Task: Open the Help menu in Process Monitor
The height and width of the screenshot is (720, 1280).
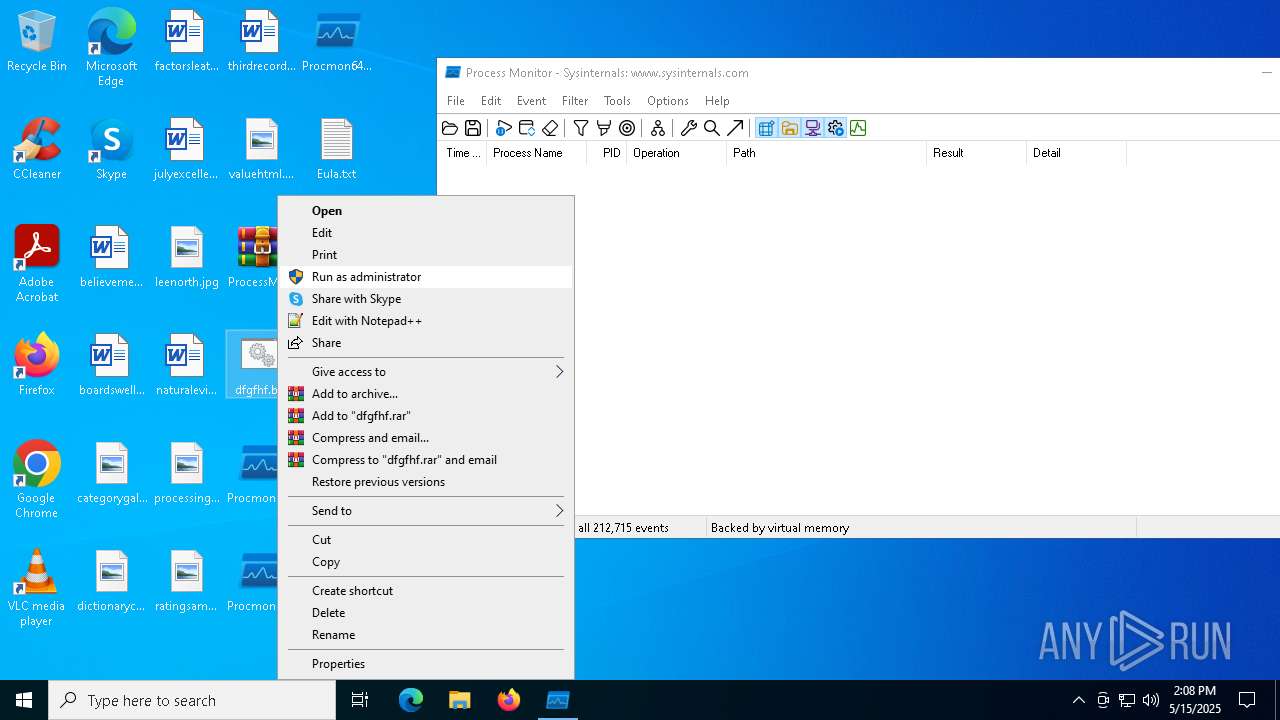Action: (717, 101)
